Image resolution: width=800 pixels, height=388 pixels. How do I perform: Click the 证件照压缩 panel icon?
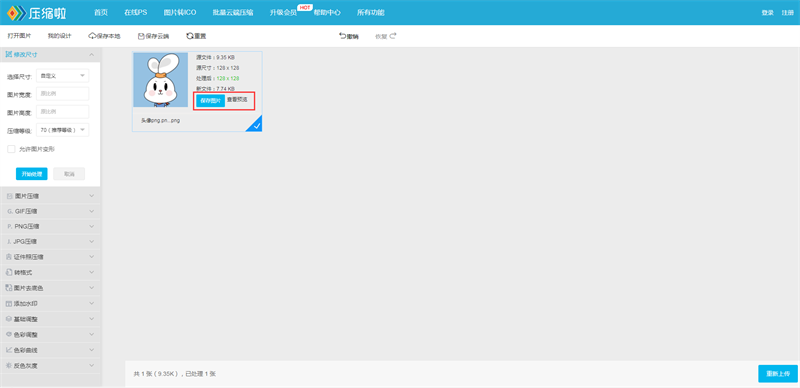pos(9,257)
